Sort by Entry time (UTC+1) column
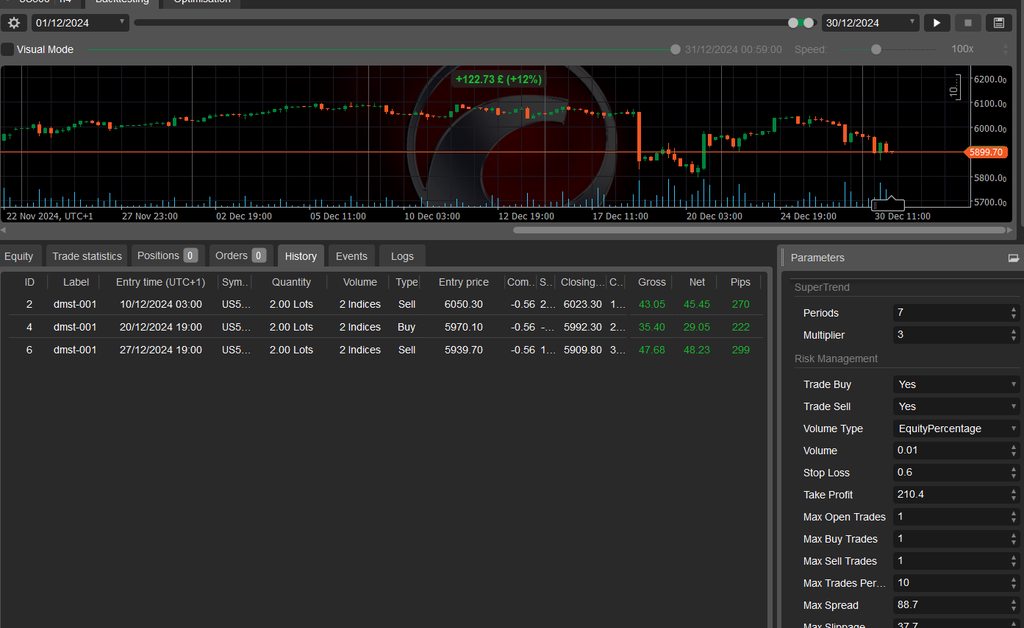The height and width of the screenshot is (628, 1024). (161, 282)
